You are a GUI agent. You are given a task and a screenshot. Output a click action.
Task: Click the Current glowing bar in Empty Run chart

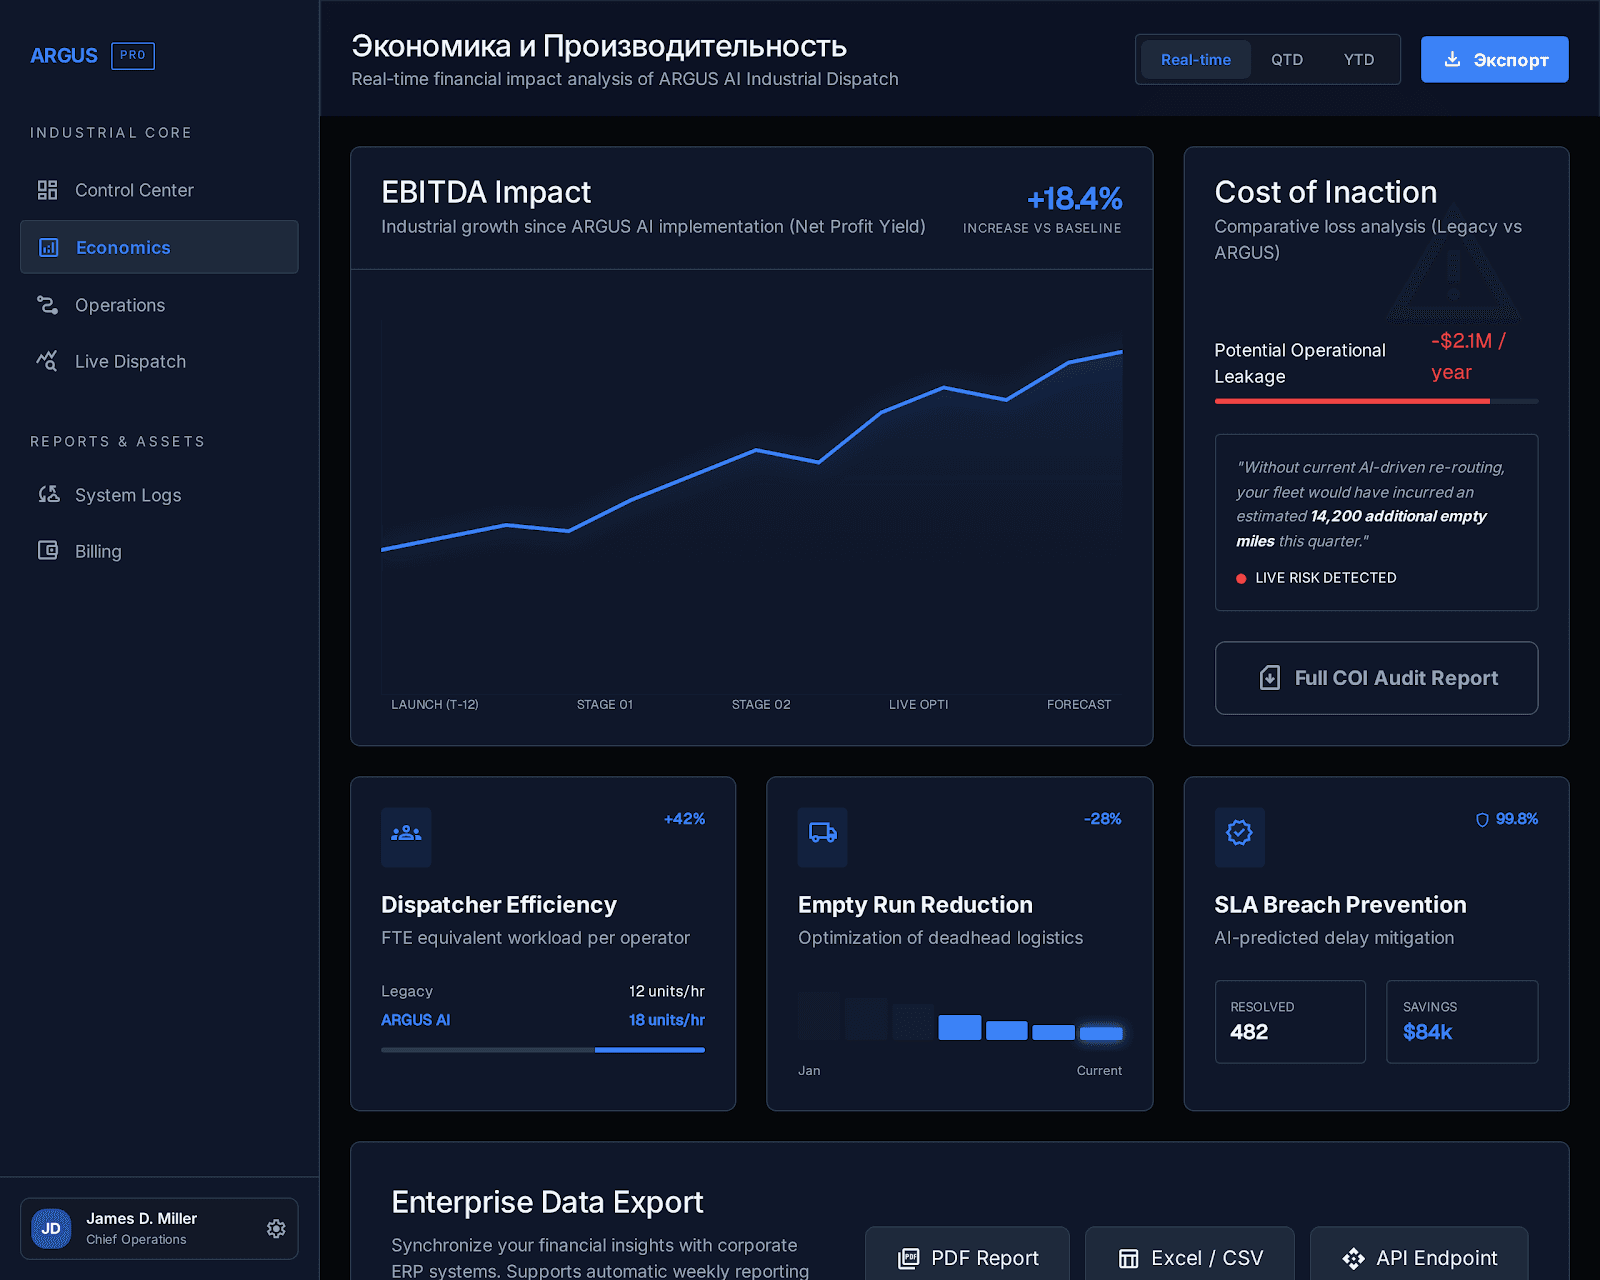[1101, 1033]
